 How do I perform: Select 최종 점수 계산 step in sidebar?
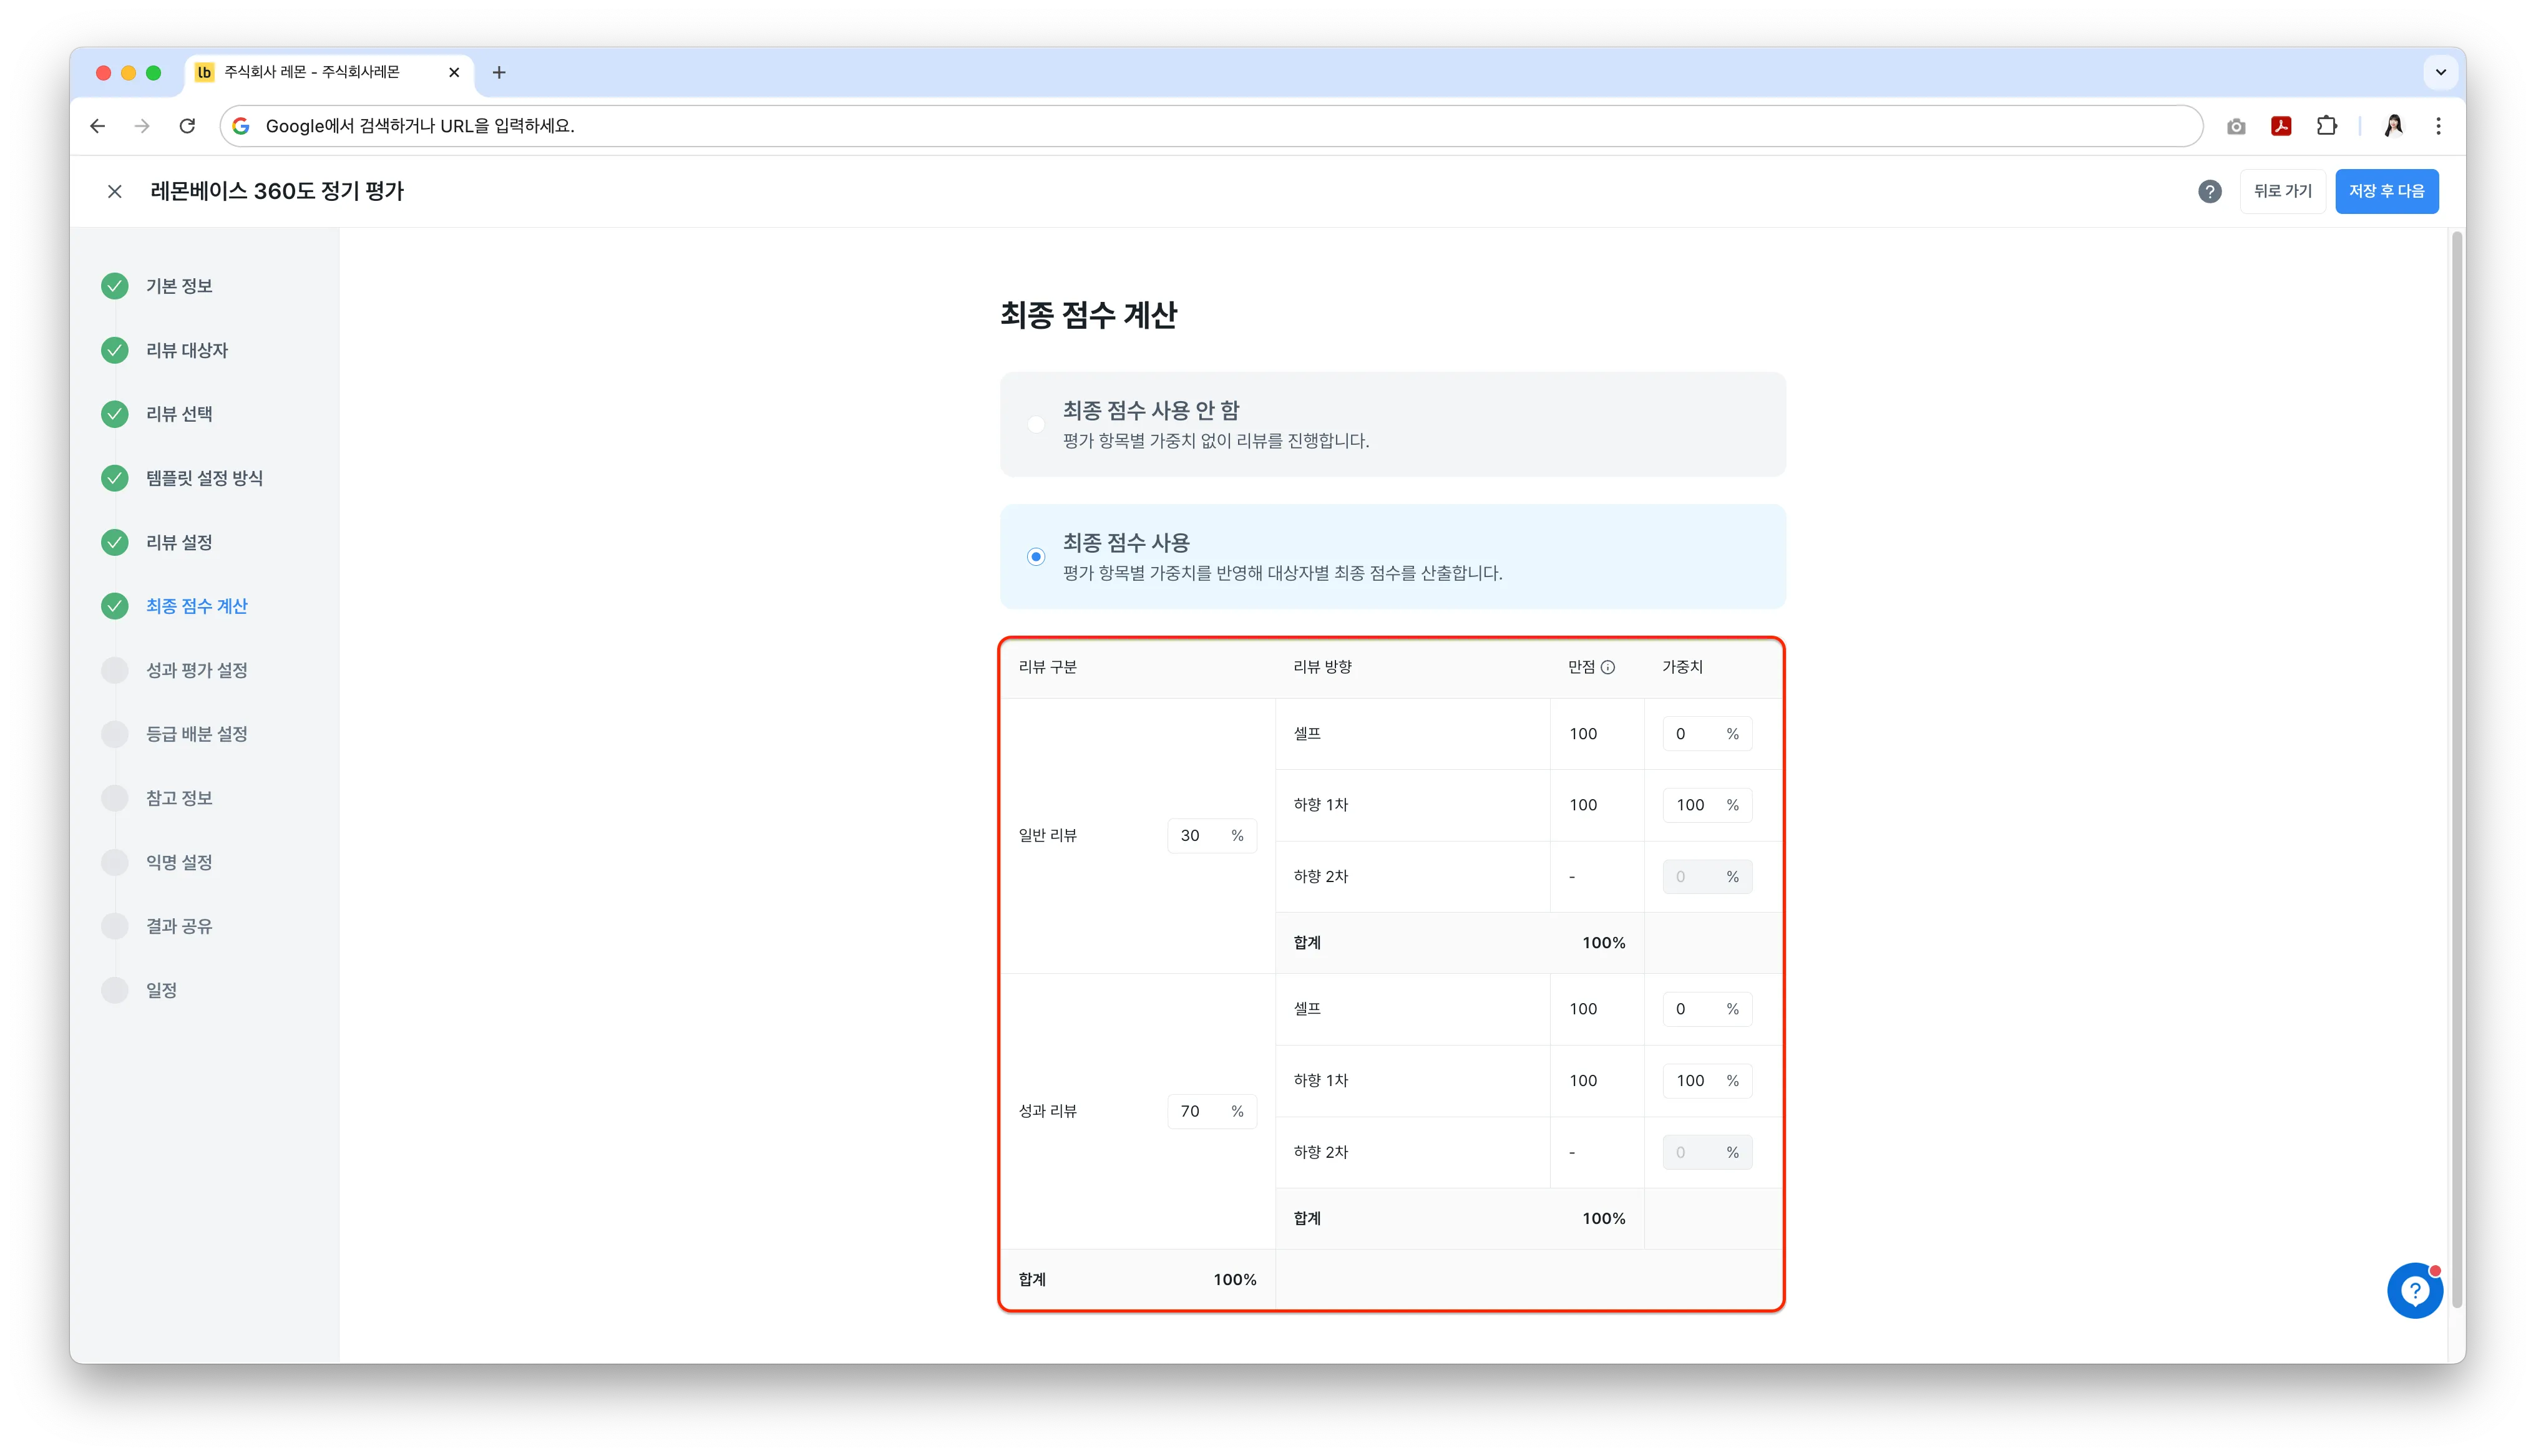pos(196,606)
